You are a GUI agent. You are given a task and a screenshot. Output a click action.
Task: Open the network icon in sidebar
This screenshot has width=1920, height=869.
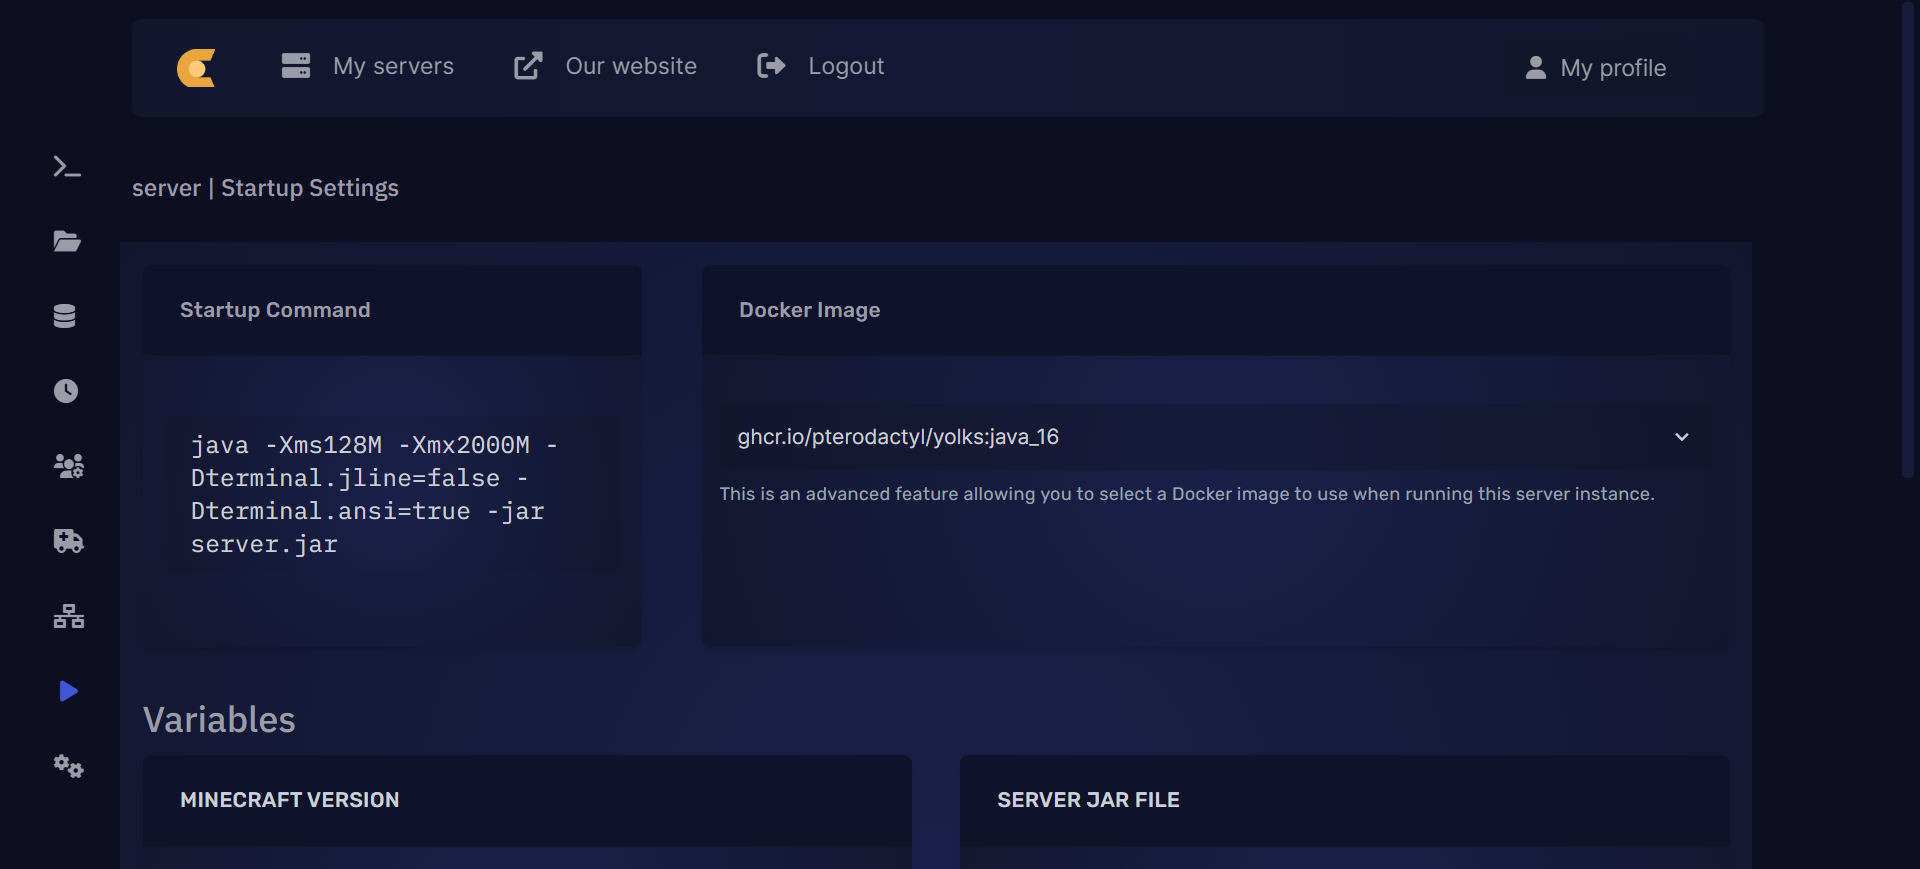(x=68, y=616)
